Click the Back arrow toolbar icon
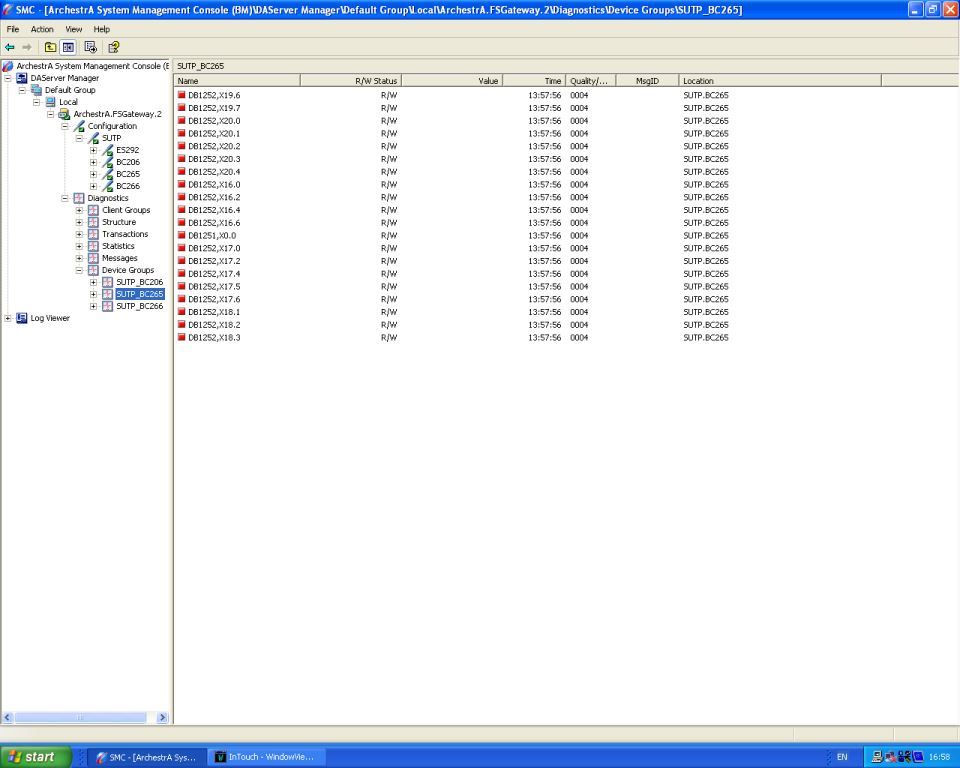Screen dimensions: 960x768 pos(10,47)
